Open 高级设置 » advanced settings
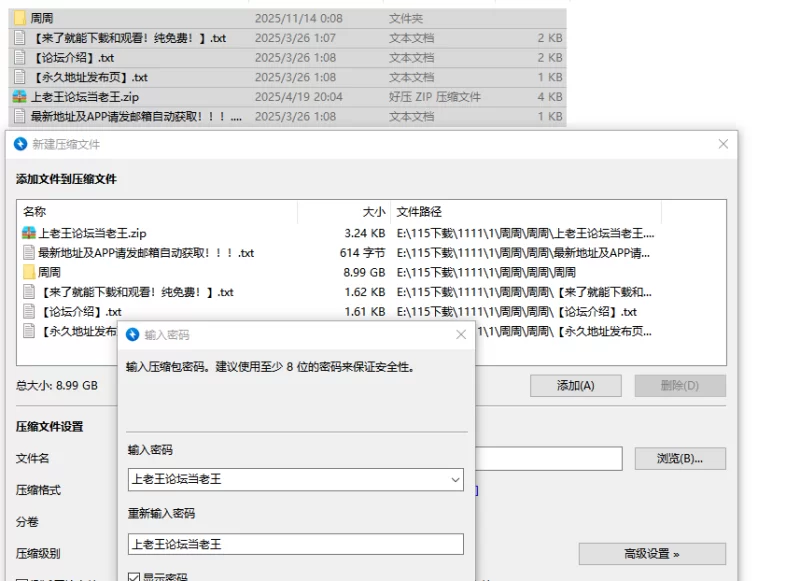Image resolution: width=800 pixels, height=581 pixels. 652,554
